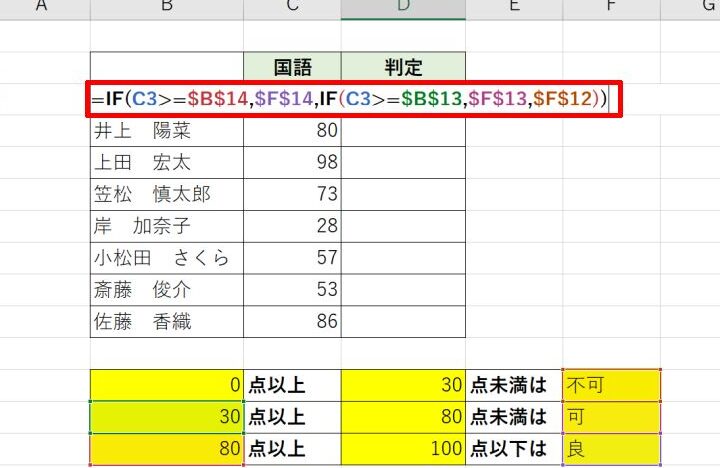Click the 点以下は label
Viewport: 720px width, 468px height.
coord(514,449)
